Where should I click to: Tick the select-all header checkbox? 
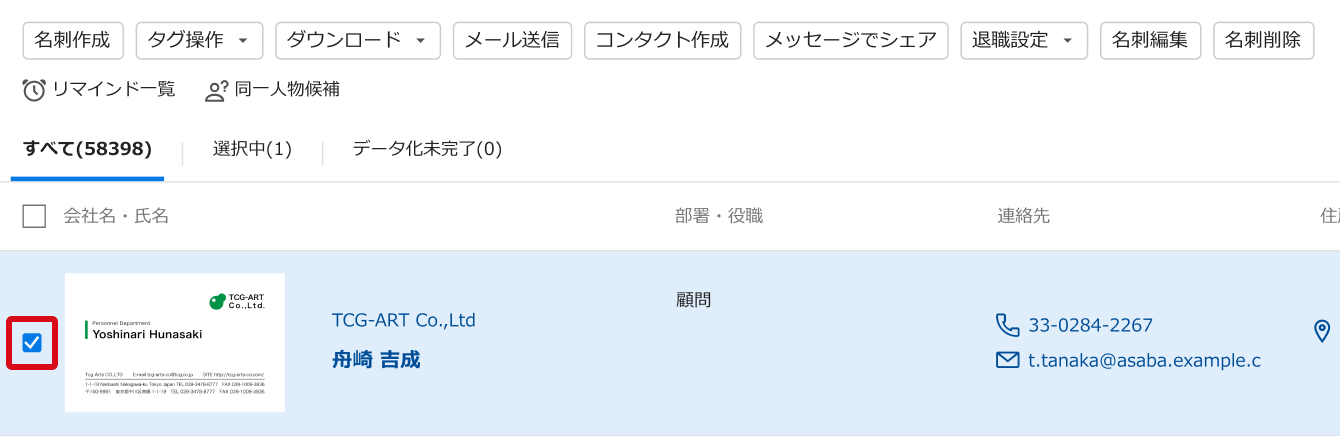click(34, 216)
